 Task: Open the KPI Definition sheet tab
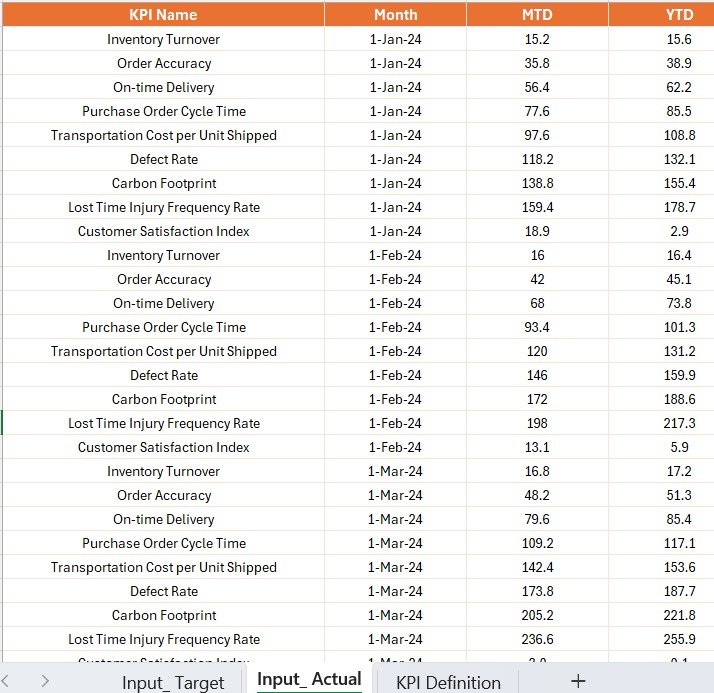click(448, 682)
